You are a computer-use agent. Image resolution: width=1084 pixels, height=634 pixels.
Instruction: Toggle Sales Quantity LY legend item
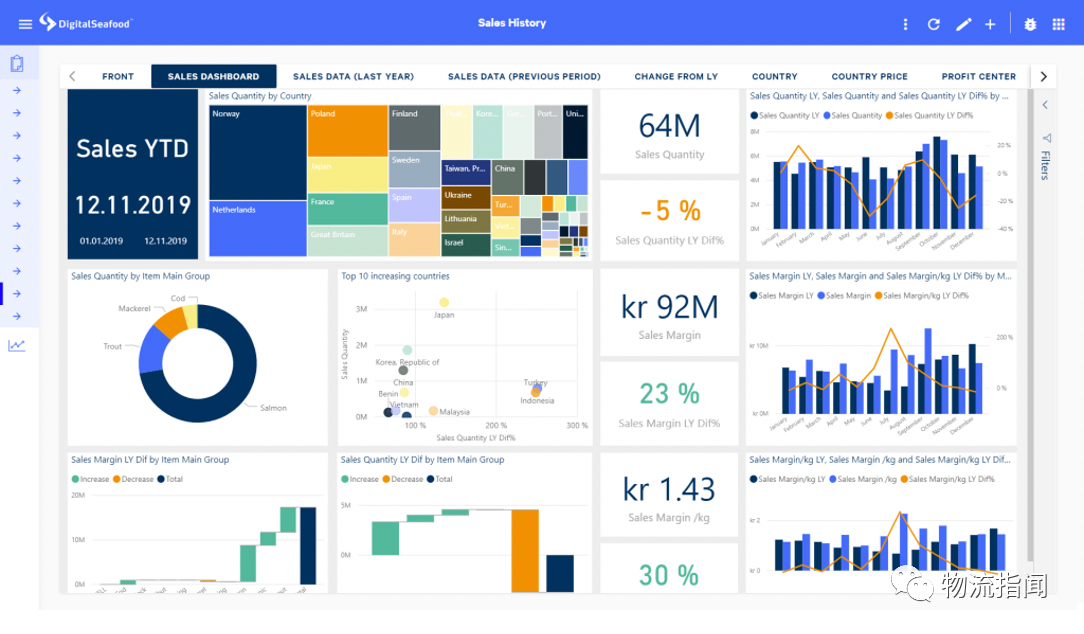pyautogui.click(x=785, y=115)
